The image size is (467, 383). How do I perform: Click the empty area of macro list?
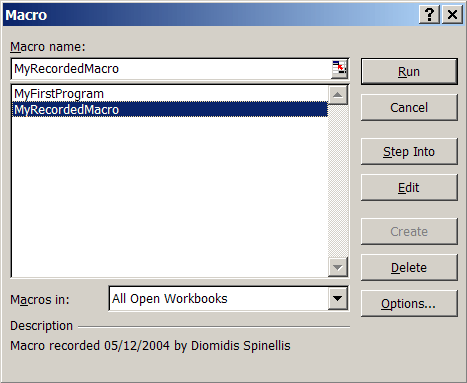tap(170, 197)
